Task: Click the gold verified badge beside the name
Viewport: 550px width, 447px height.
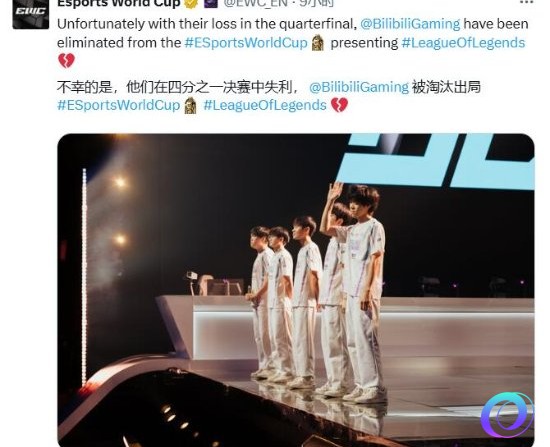Action: click(191, 3)
